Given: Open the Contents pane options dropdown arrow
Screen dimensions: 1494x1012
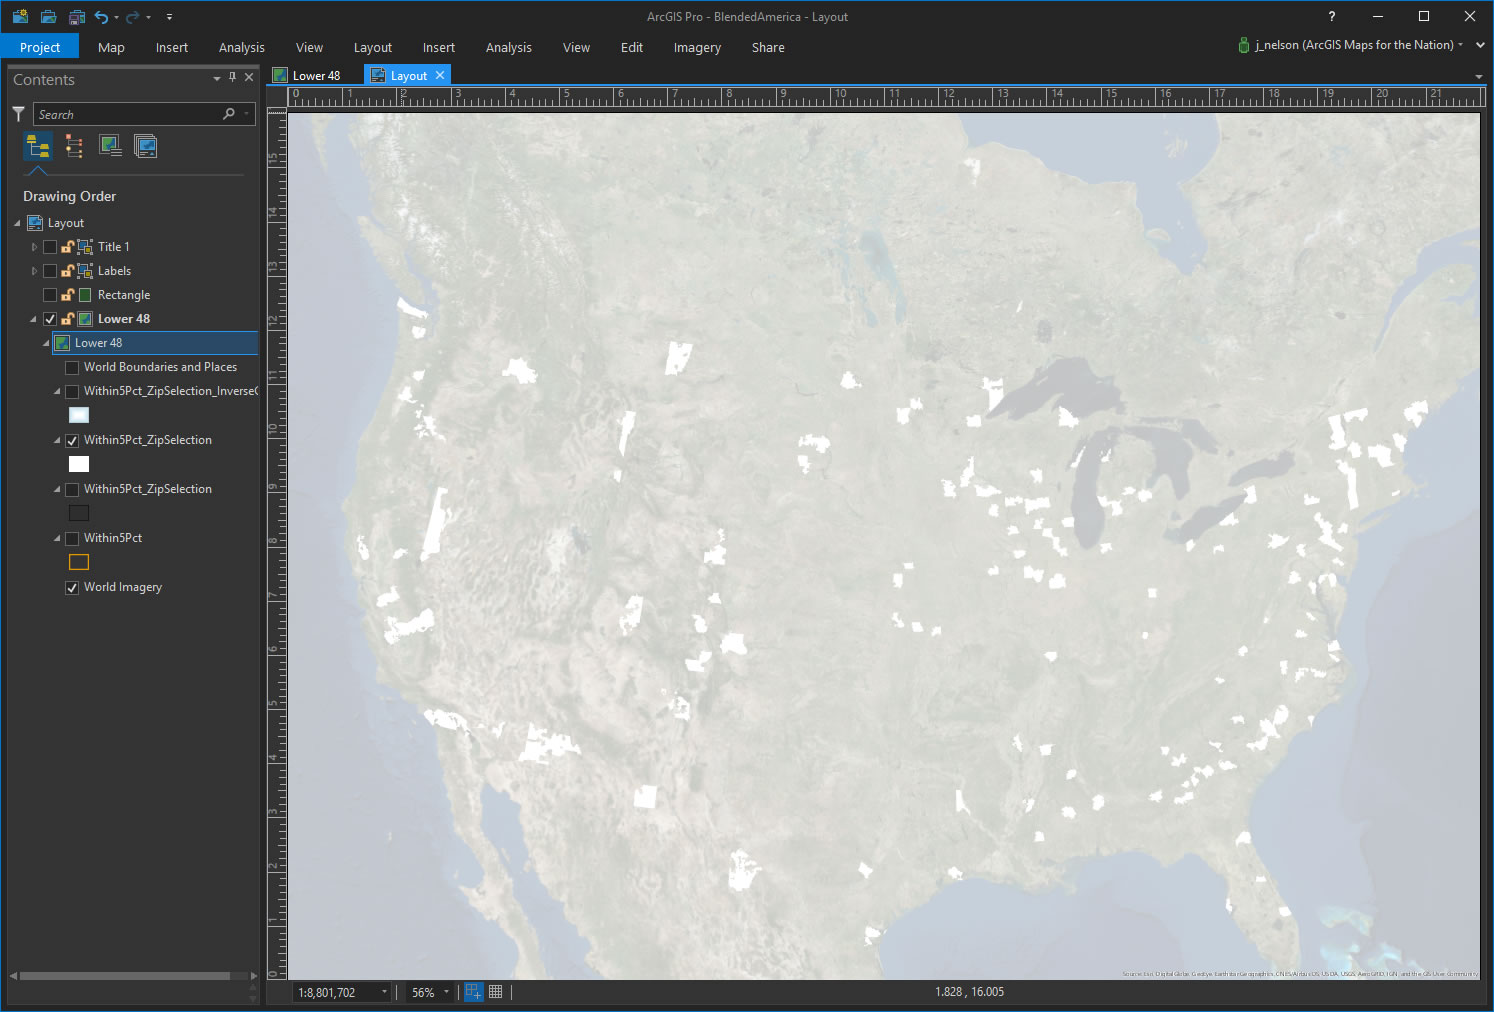Looking at the screenshot, I should (217, 78).
